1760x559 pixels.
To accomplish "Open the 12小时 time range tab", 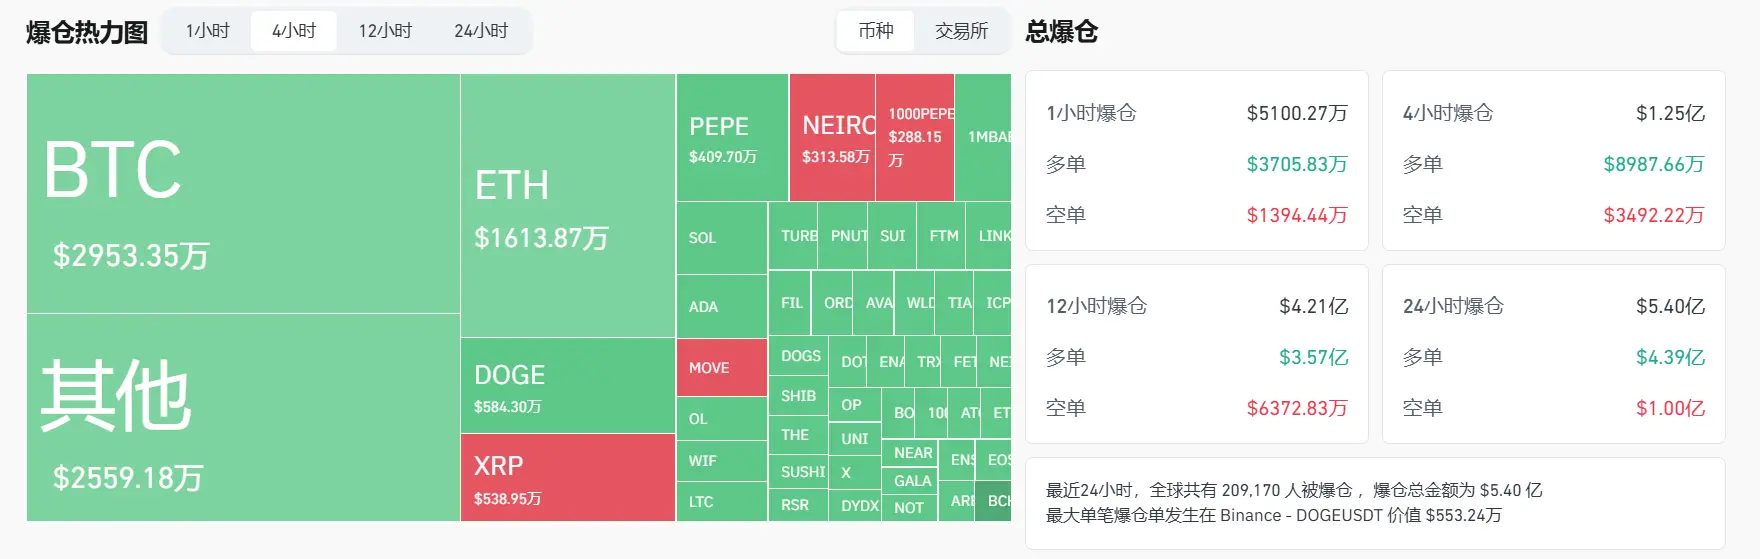I will click(x=385, y=31).
